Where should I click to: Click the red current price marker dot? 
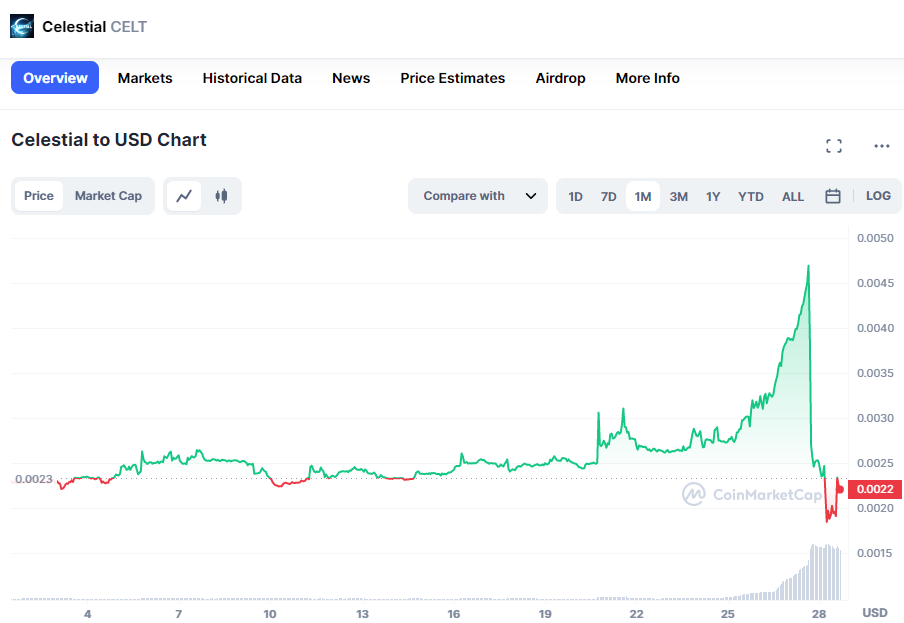point(840,489)
